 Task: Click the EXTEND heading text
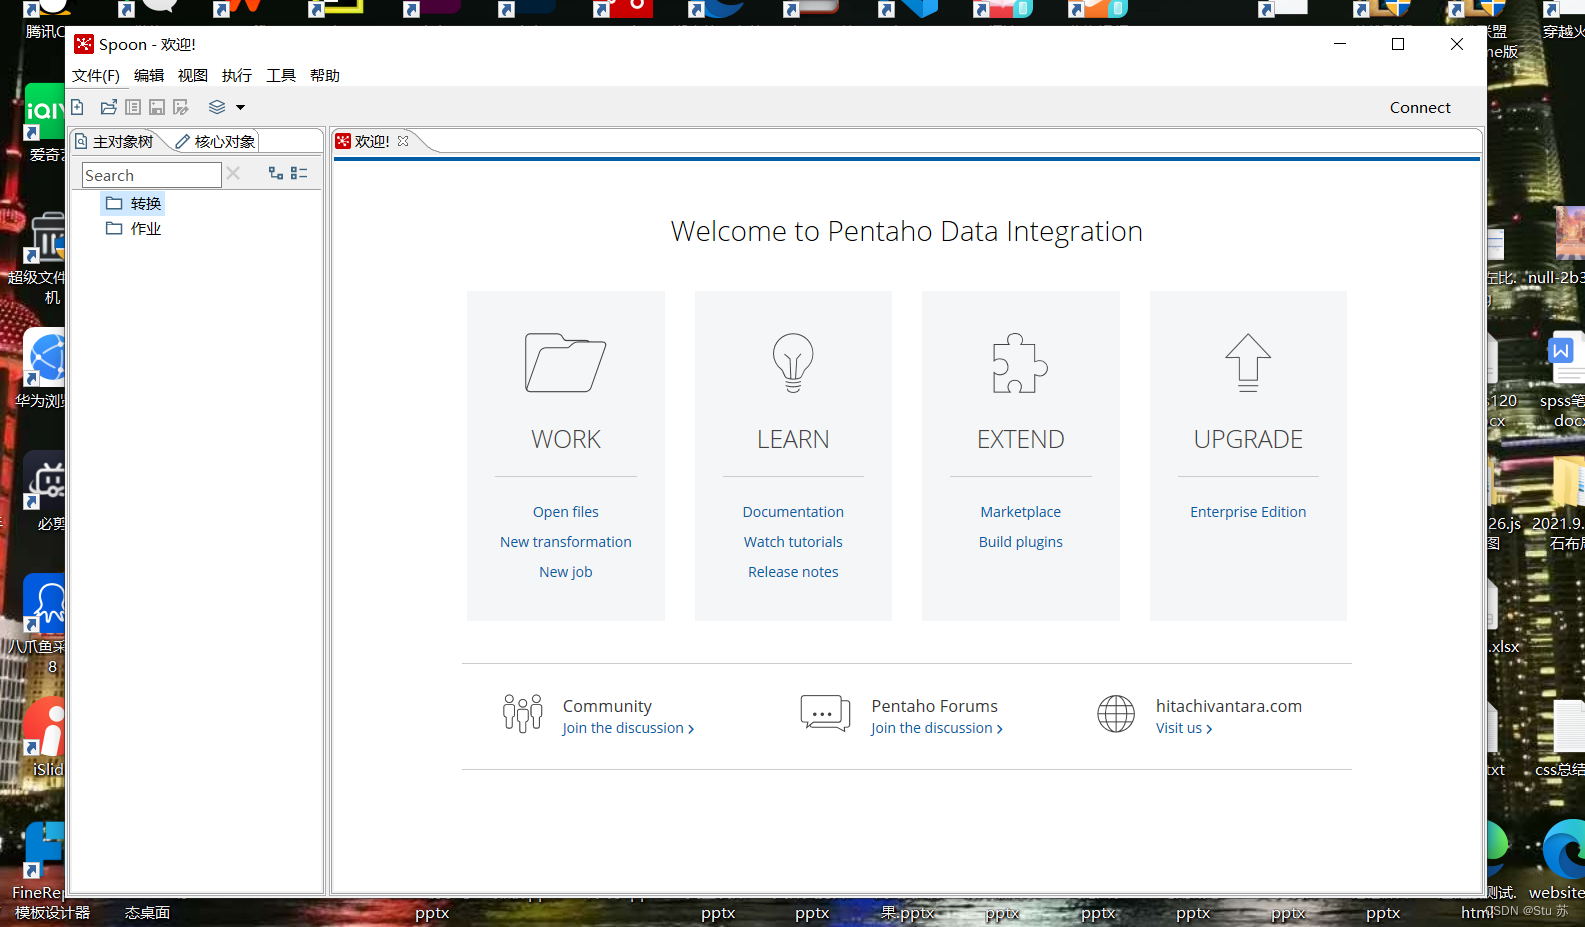point(1021,439)
